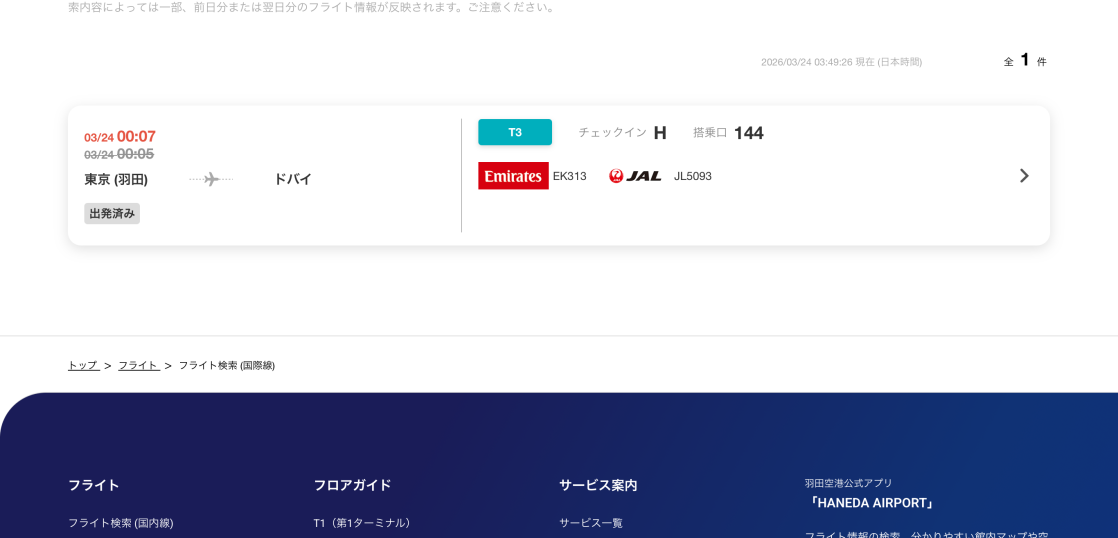The image size is (1118, 538).
Task: Click the ドバイ destination name
Action: pyautogui.click(x=293, y=179)
